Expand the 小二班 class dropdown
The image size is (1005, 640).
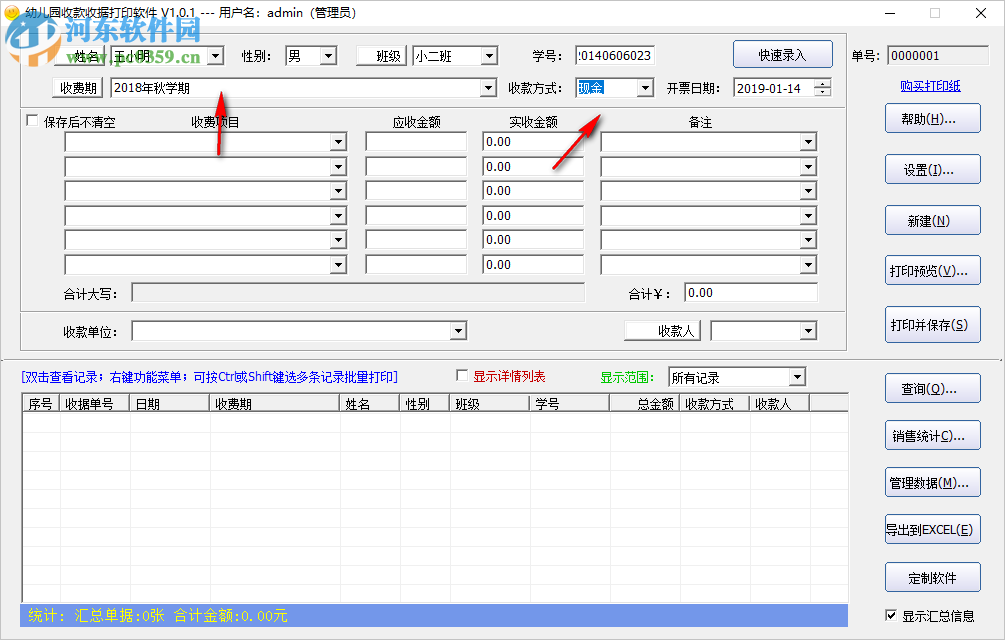(x=490, y=56)
